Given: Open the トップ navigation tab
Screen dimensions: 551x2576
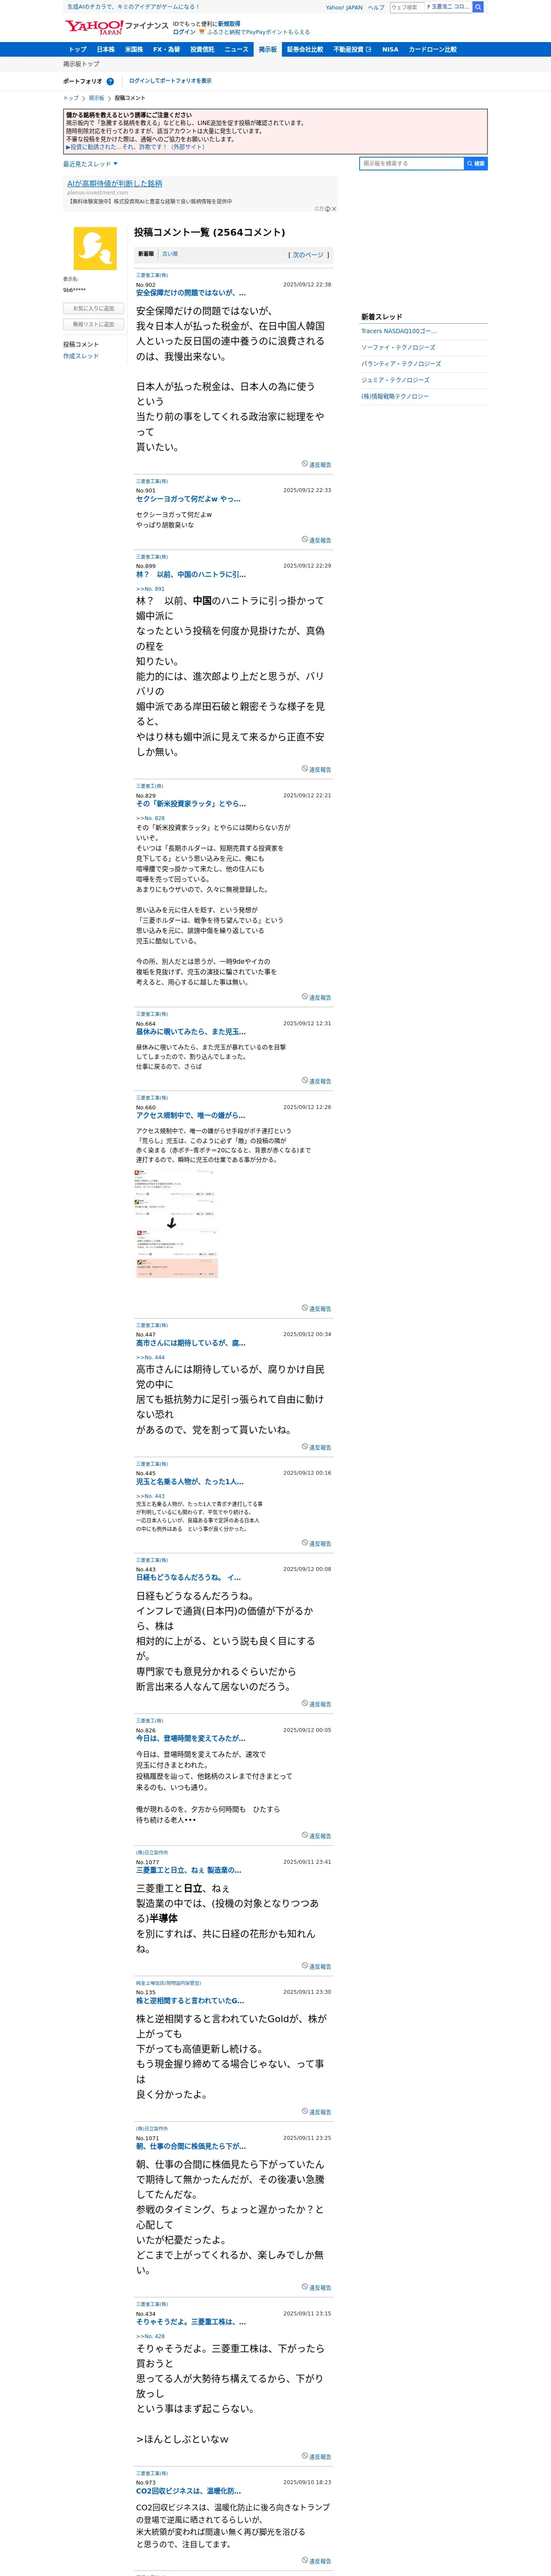Looking at the screenshot, I should [77, 49].
